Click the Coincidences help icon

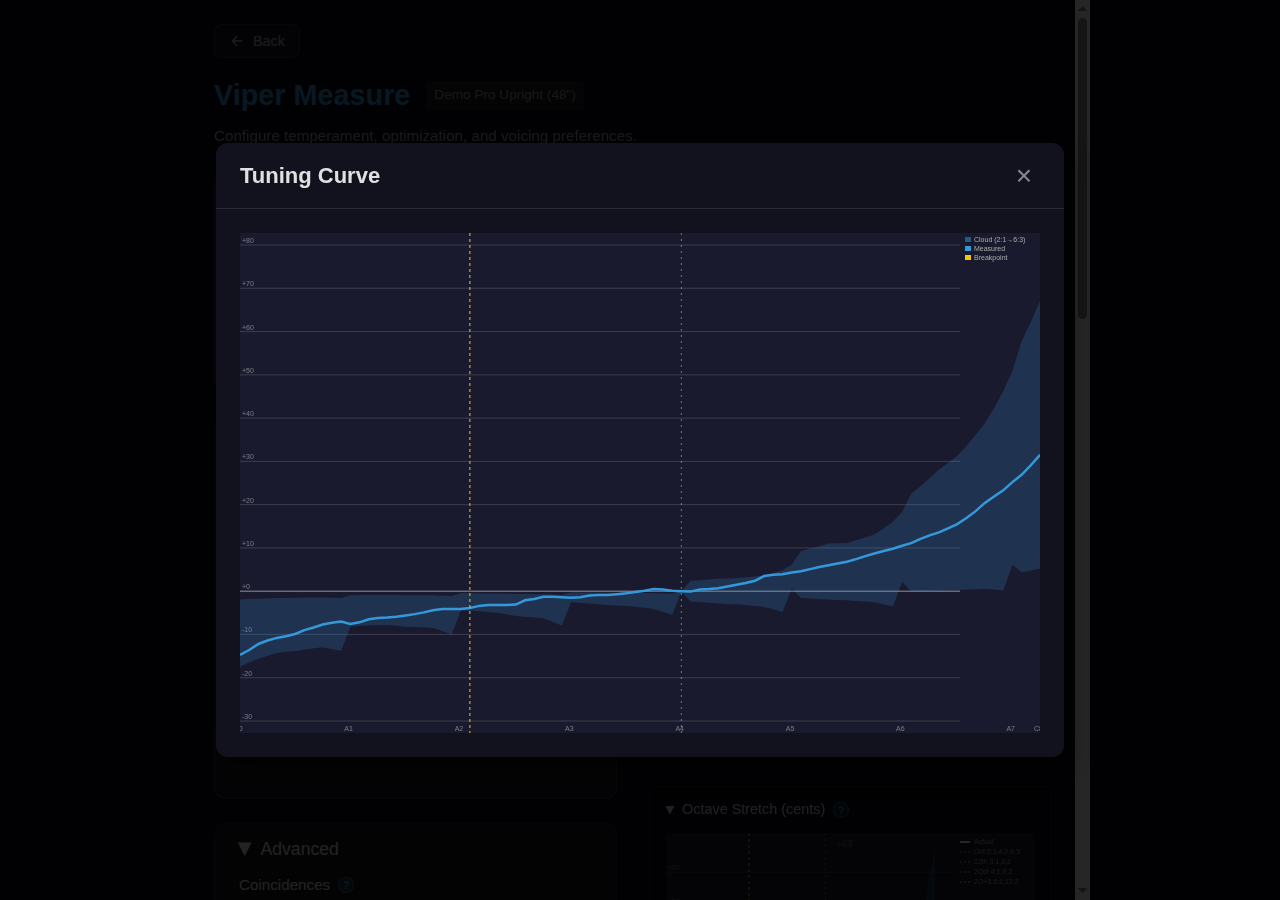[x=346, y=885]
